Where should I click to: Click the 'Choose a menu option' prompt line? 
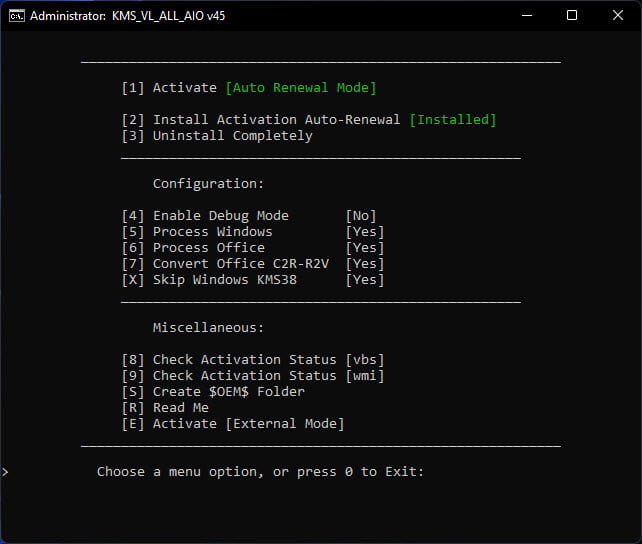(x=260, y=472)
